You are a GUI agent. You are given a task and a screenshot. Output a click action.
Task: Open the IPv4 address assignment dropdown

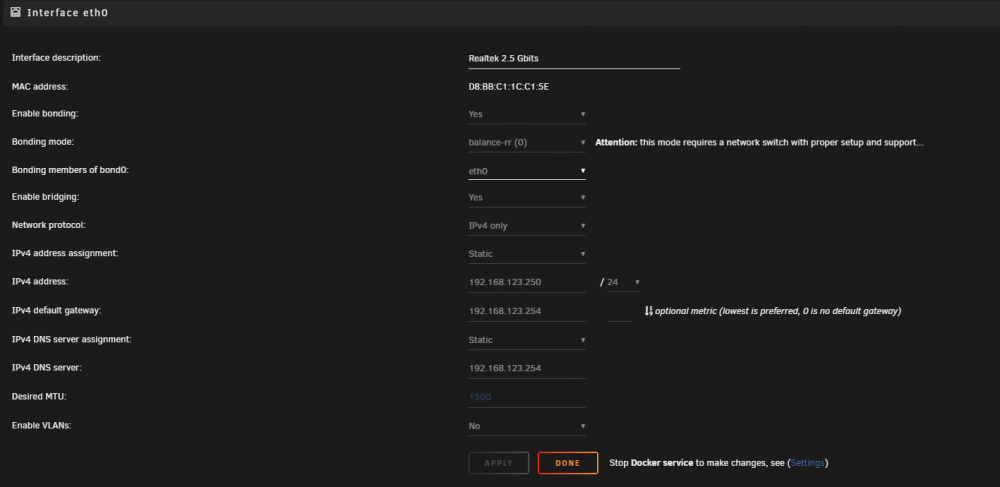[x=527, y=254]
